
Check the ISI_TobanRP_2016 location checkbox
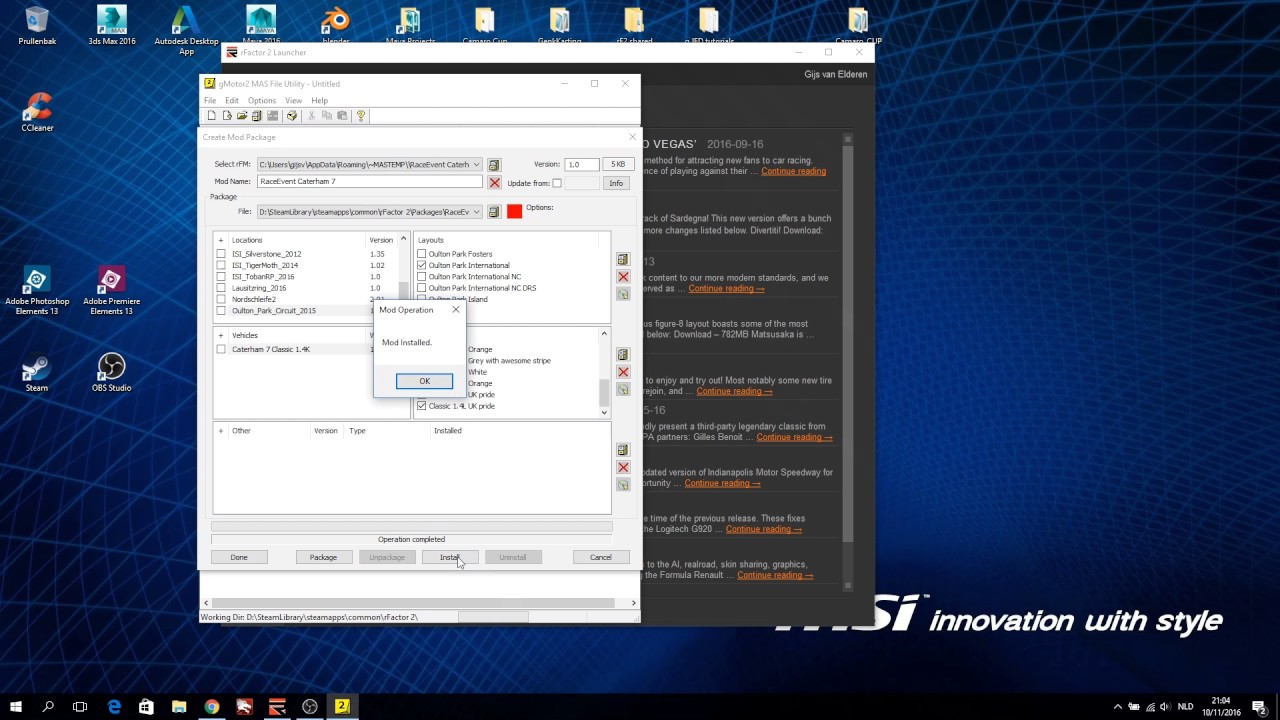point(221,276)
